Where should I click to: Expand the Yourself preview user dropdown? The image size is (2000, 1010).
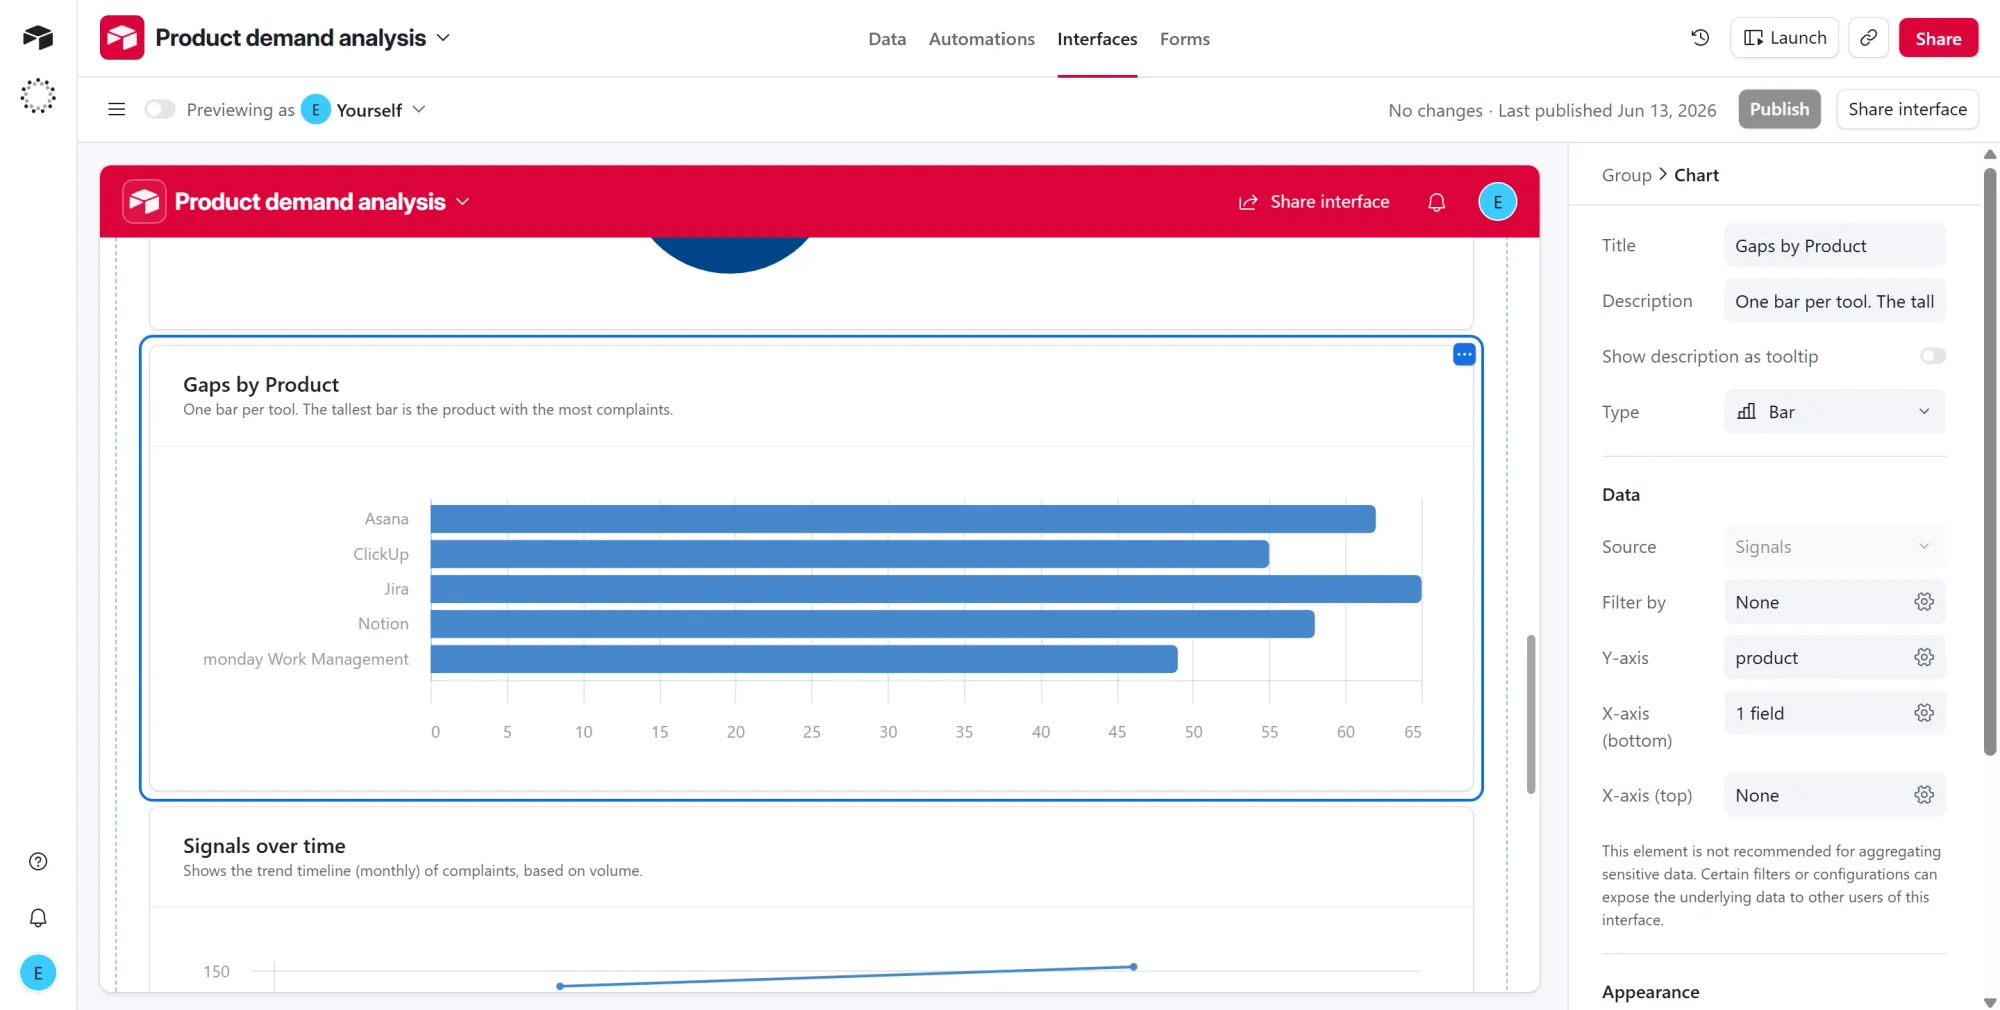[x=419, y=109]
